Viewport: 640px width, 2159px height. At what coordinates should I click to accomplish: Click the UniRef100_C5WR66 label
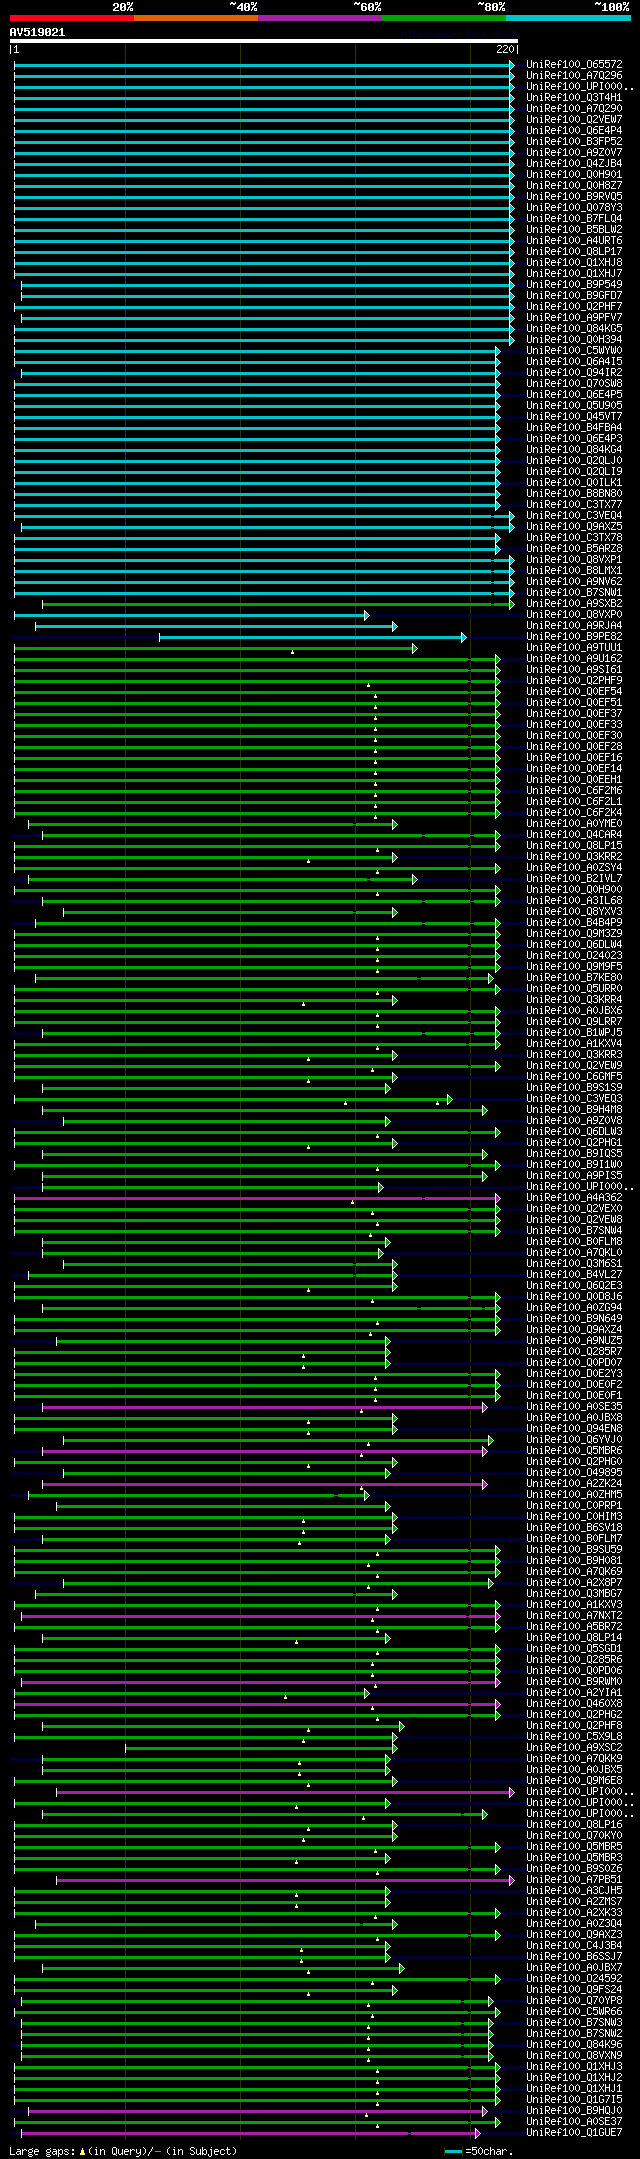(574, 2012)
